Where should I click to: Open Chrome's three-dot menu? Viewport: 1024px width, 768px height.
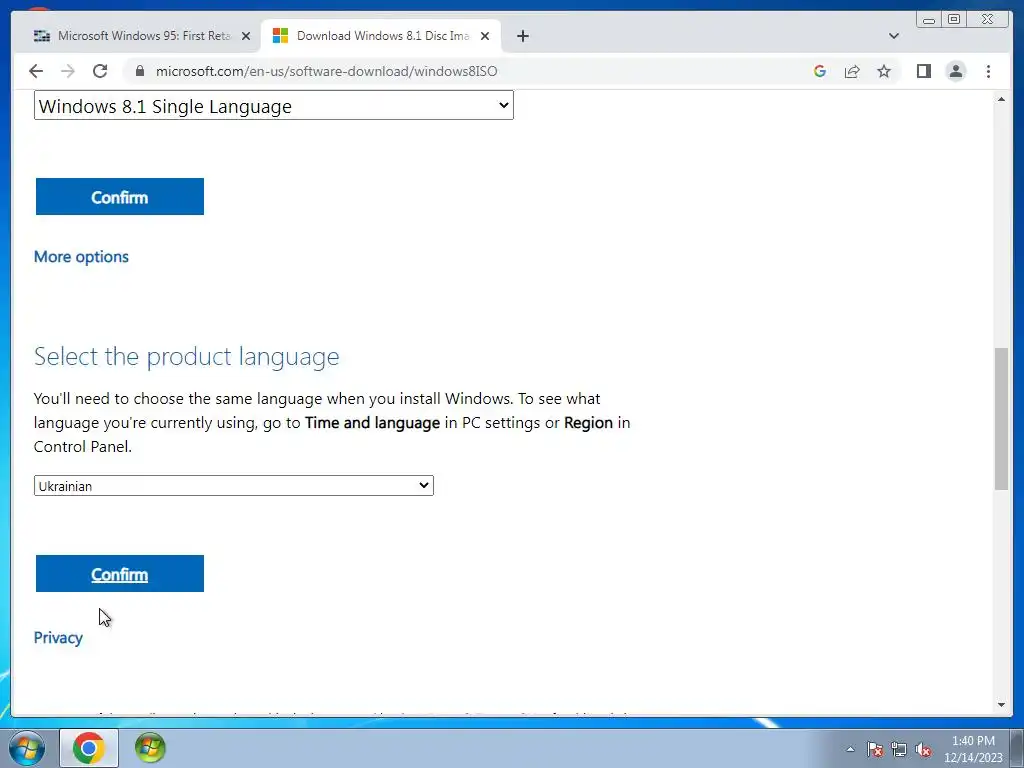click(988, 71)
